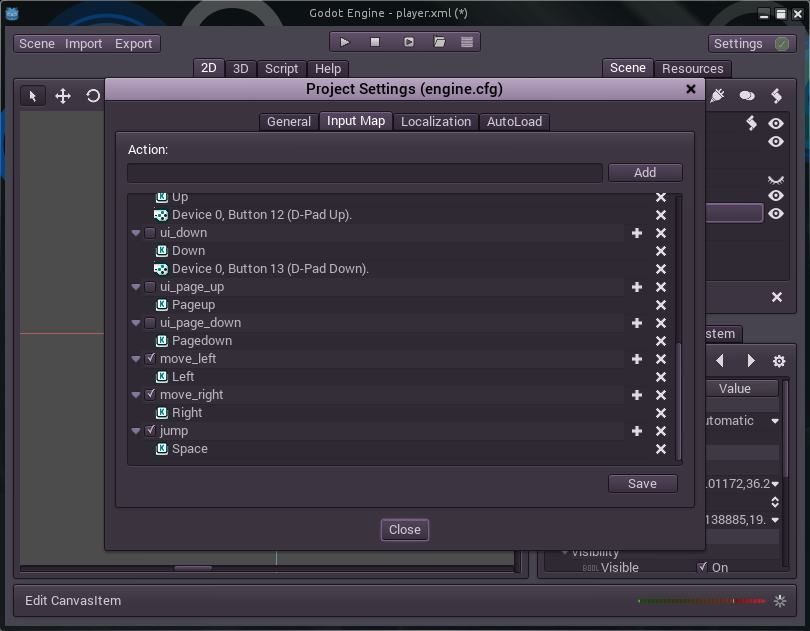Click the spinner icon in status bar

pyautogui.click(x=780, y=601)
